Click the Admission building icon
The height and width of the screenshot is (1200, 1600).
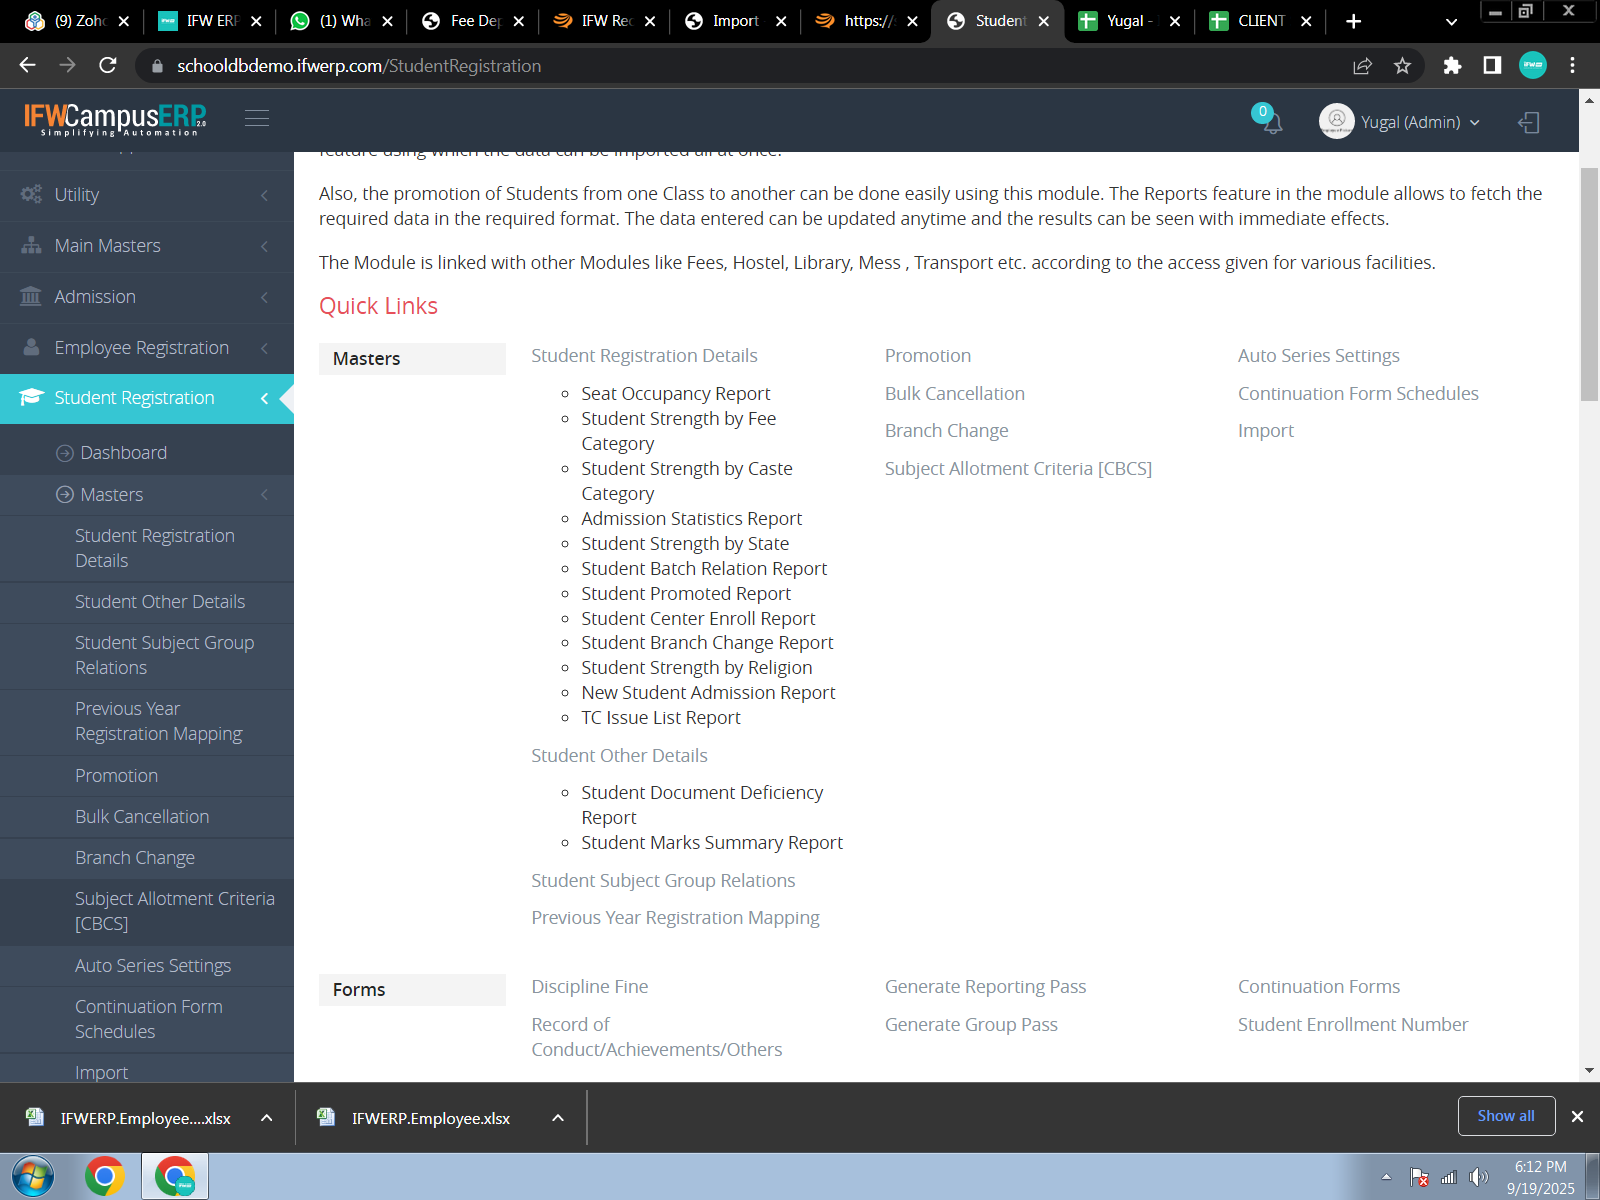(x=32, y=296)
